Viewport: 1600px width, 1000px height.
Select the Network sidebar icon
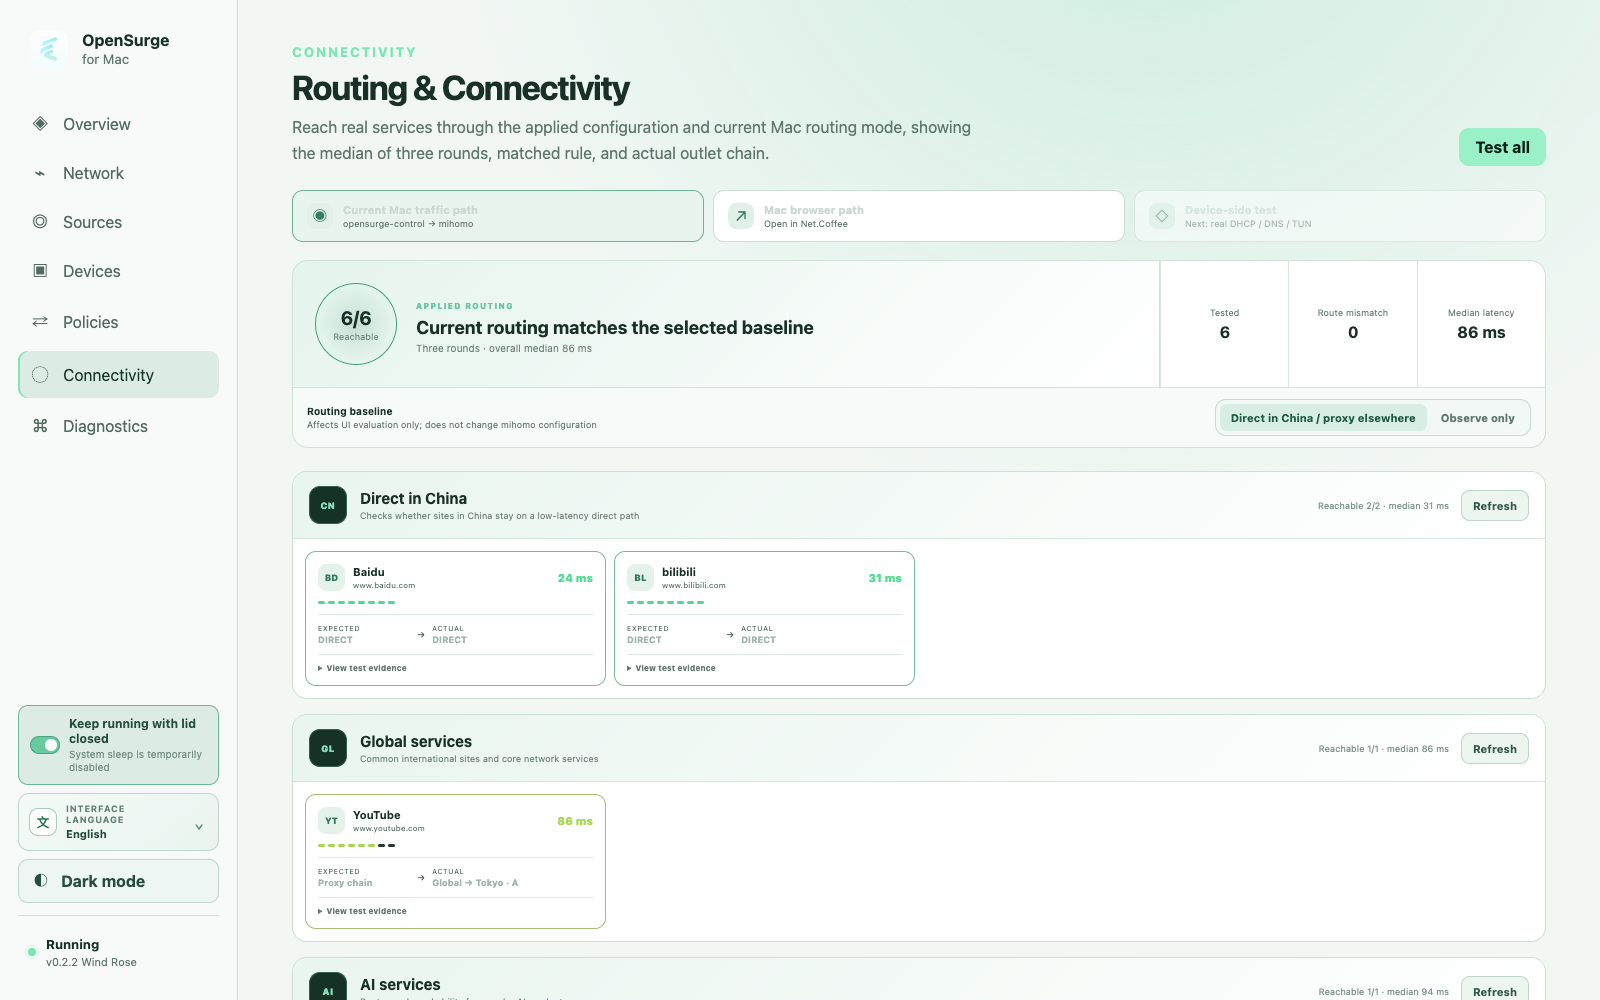point(40,173)
